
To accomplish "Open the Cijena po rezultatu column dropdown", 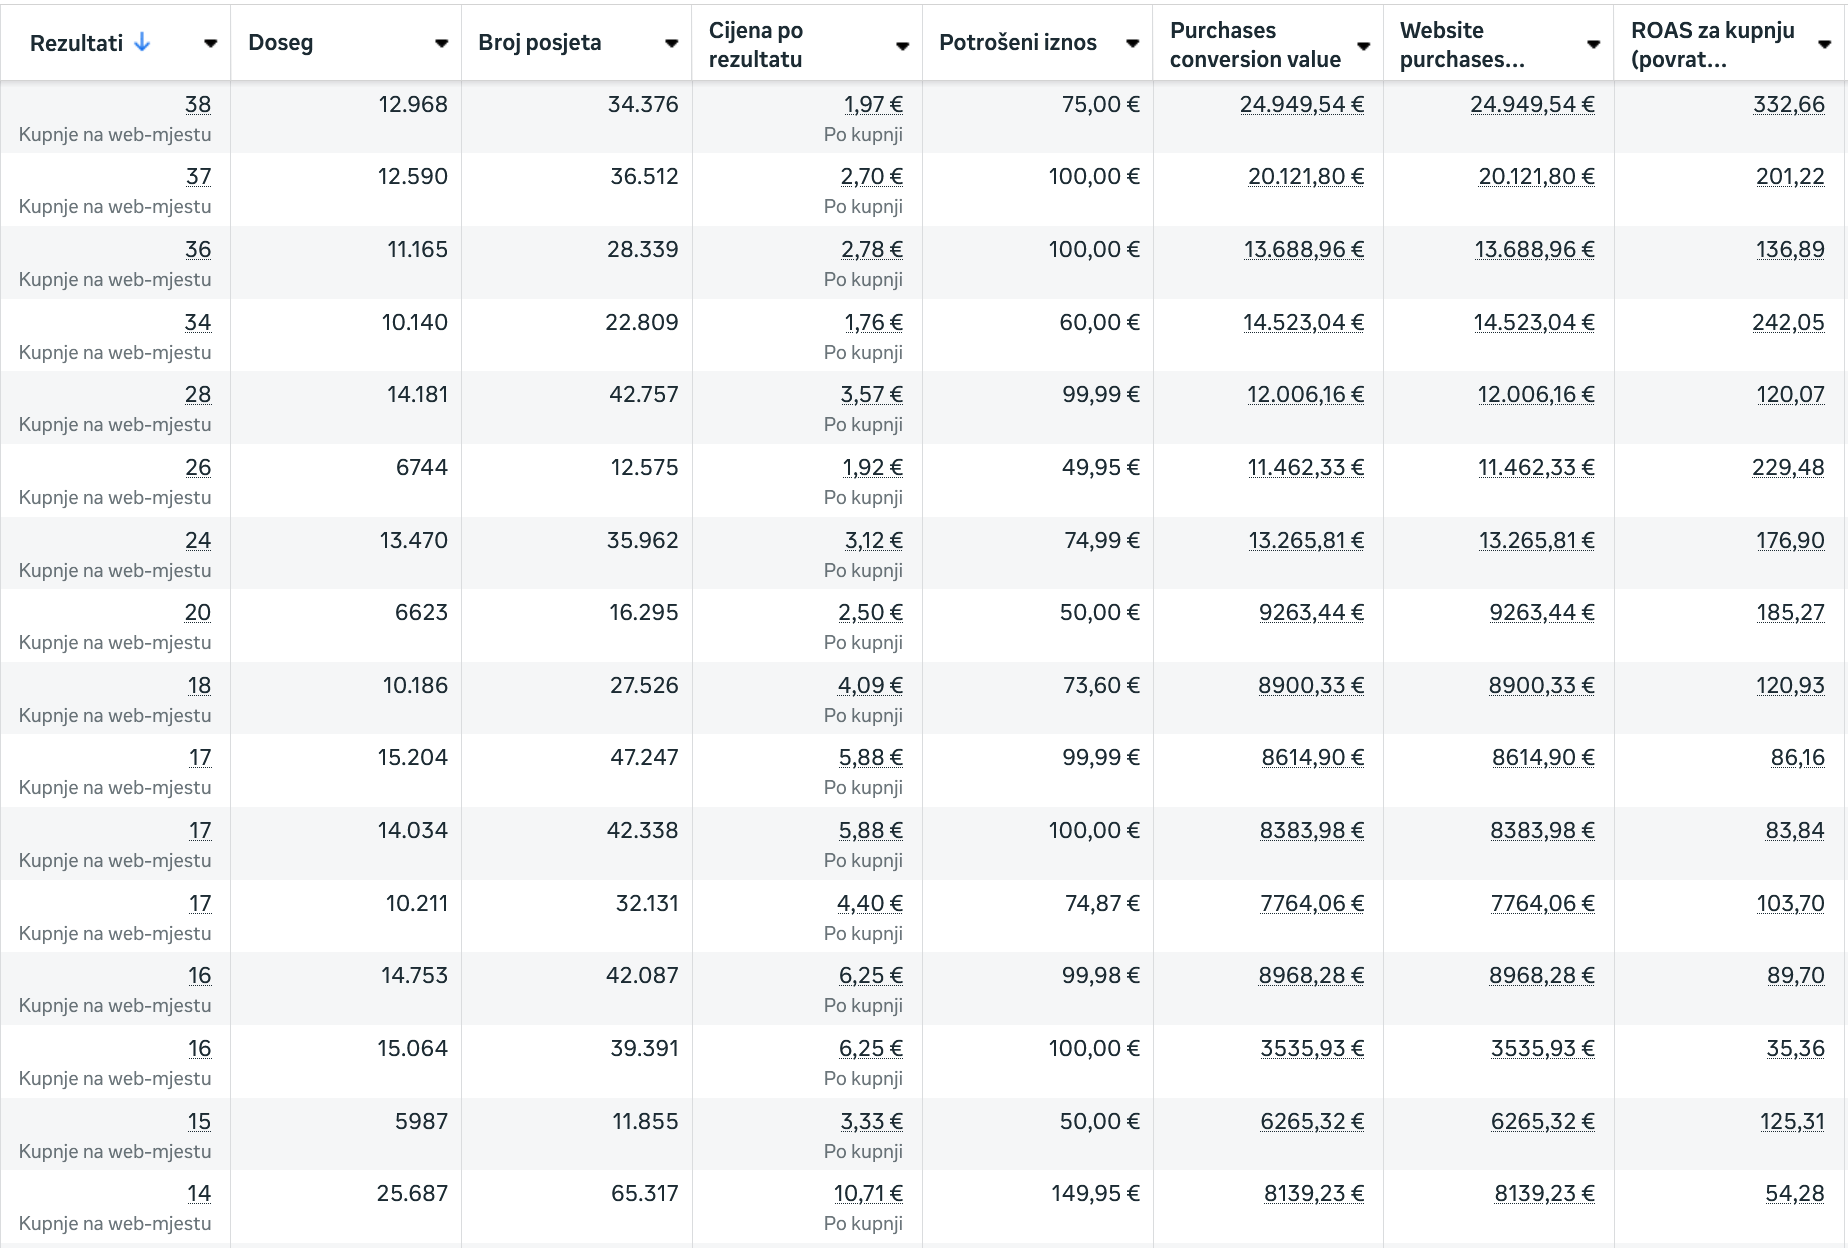I will (902, 45).
